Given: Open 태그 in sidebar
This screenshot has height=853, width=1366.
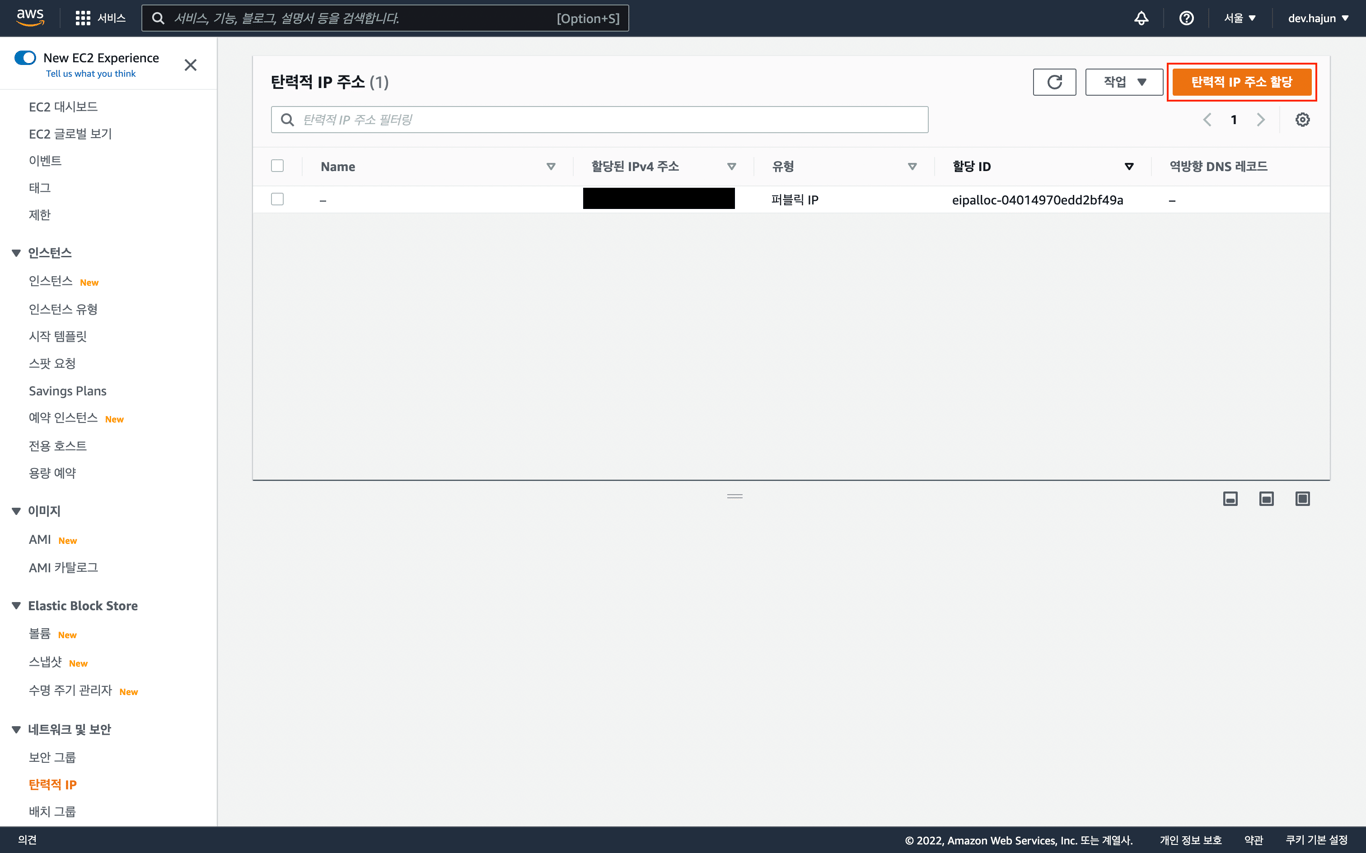Looking at the screenshot, I should (x=39, y=187).
